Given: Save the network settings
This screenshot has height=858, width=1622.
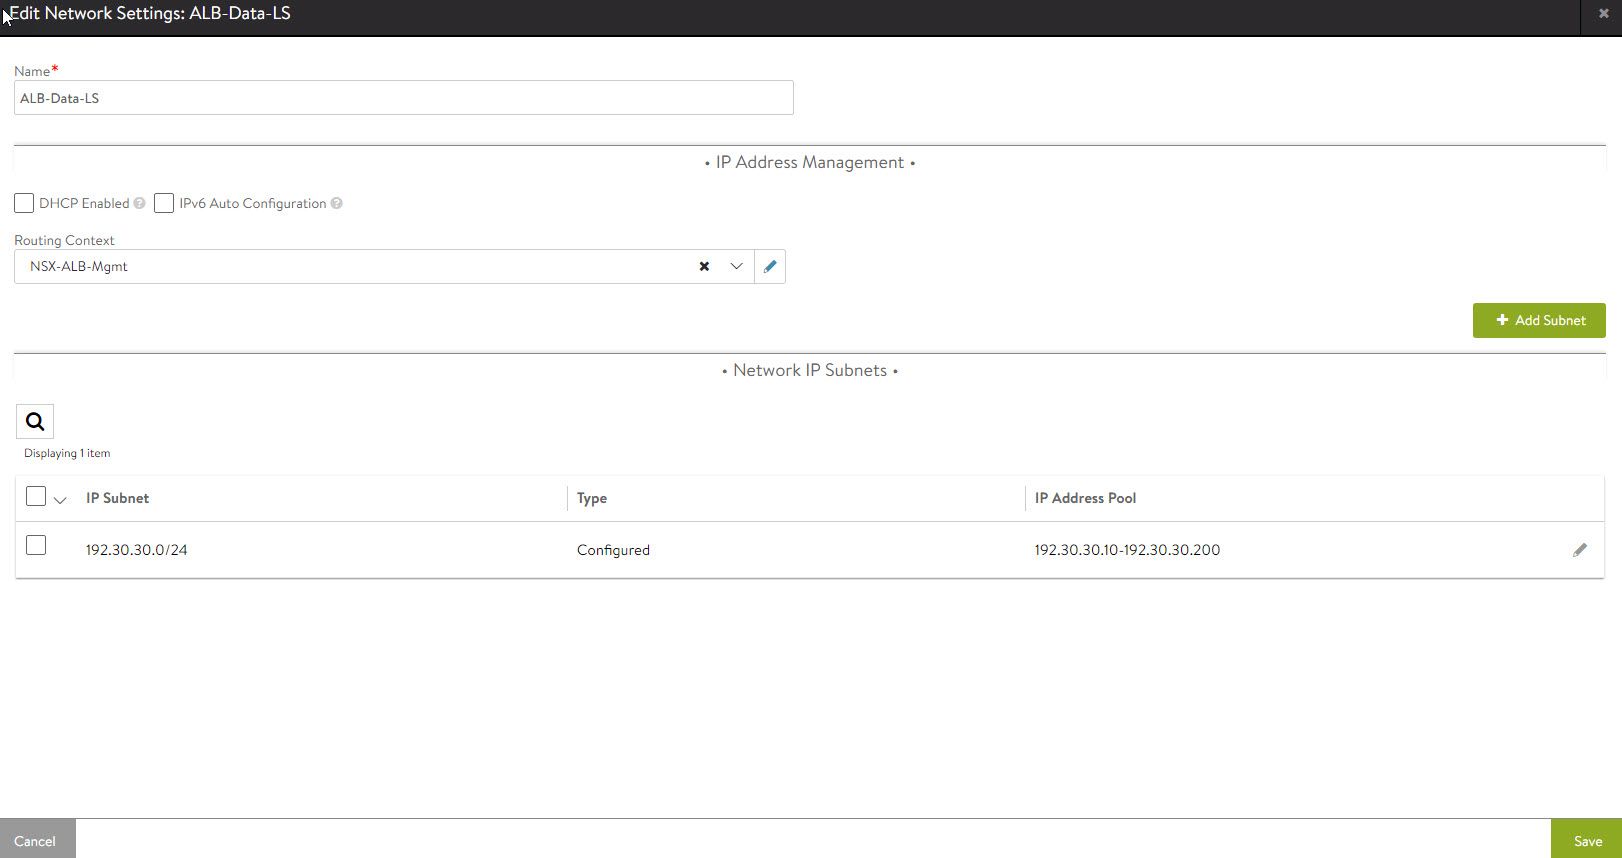Looking at the screenshot, I should tap(1587, 840).
